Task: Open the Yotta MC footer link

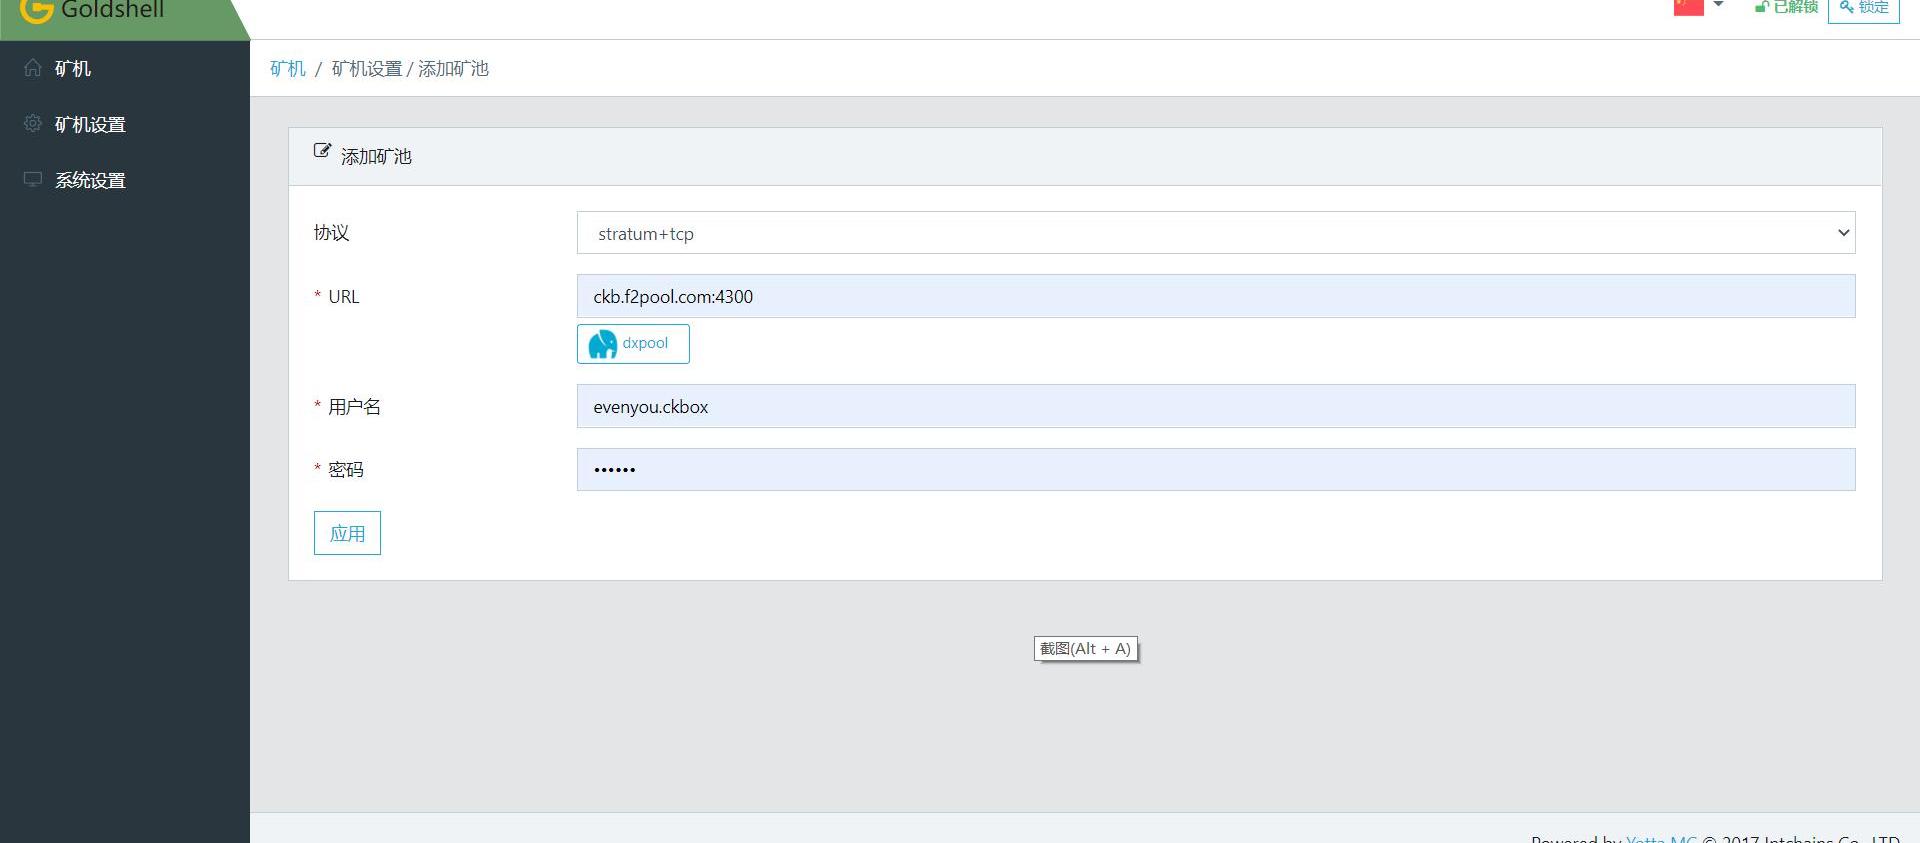Action: tap(1660, 838)
